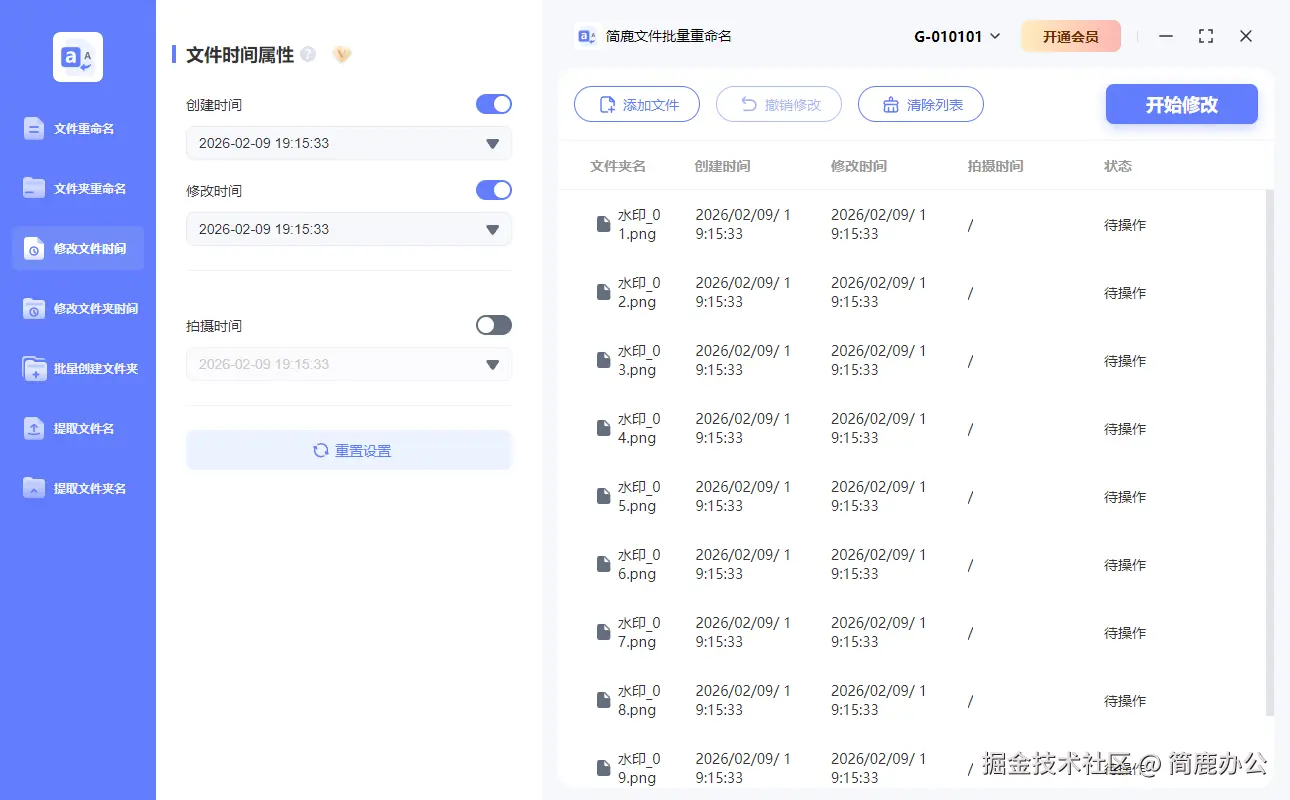Select the 提取文件名 function

(77, 428)
